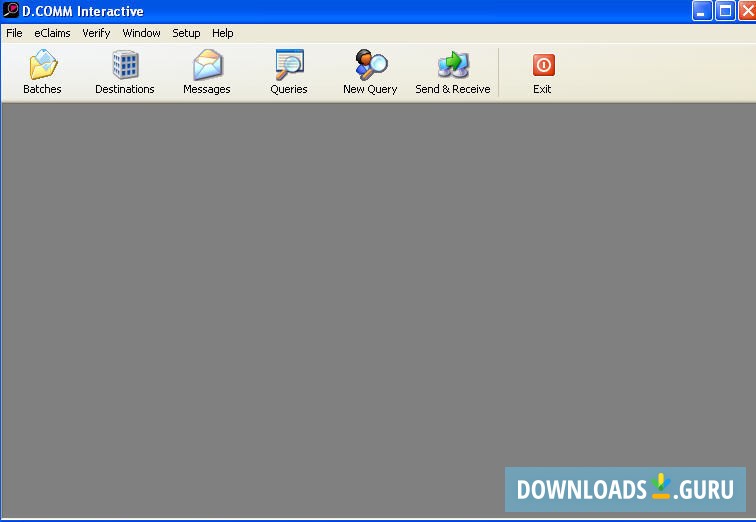Minimize the D.COMM Interactive window
The image size is (756, 522).
(702, 11)
